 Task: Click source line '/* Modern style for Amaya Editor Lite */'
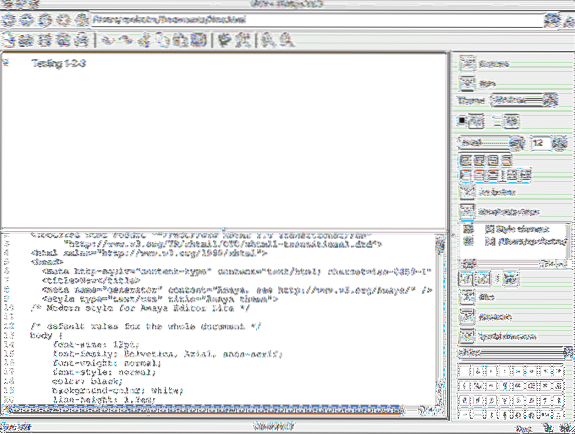[x=140, y=308]
